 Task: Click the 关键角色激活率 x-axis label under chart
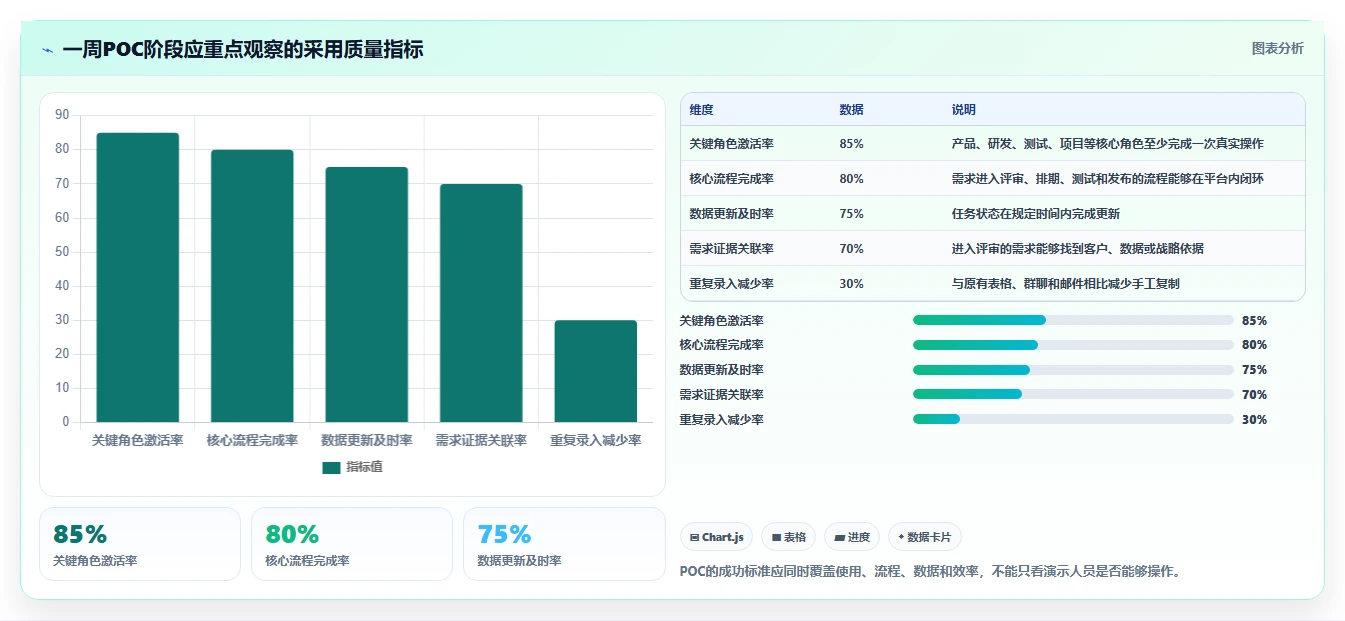pos(138,440)
